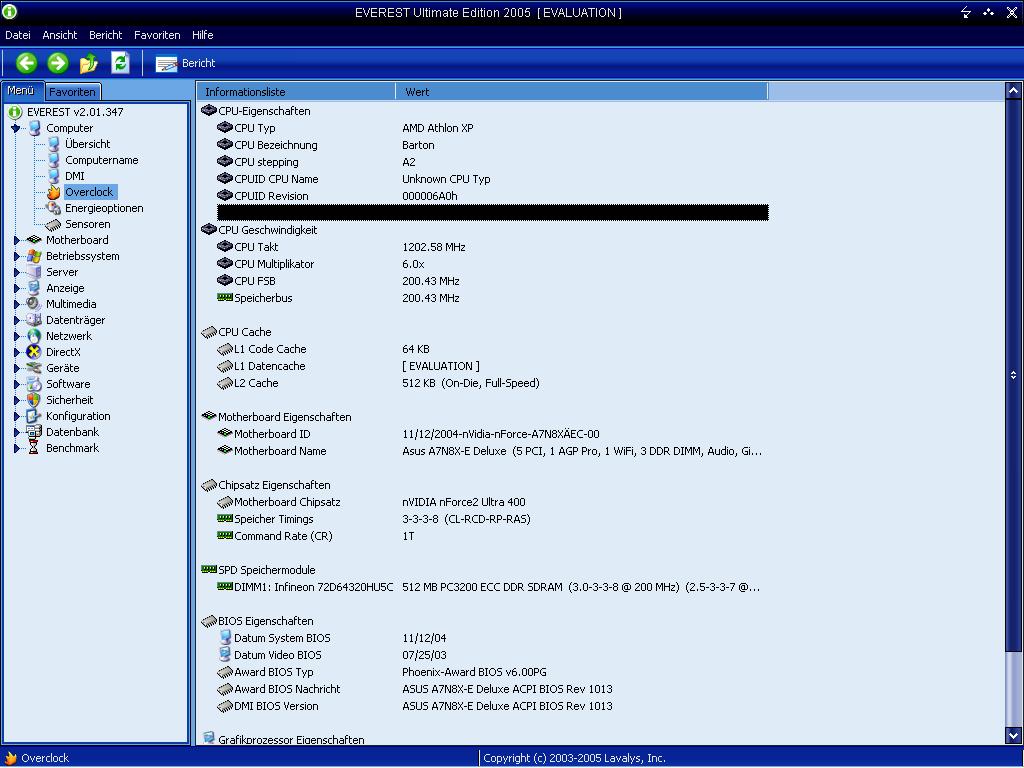Click the scrollbar up arrow
The width and height of the screenshot is (1024, 768).
pyautogui.click(x=1013, y=91)
